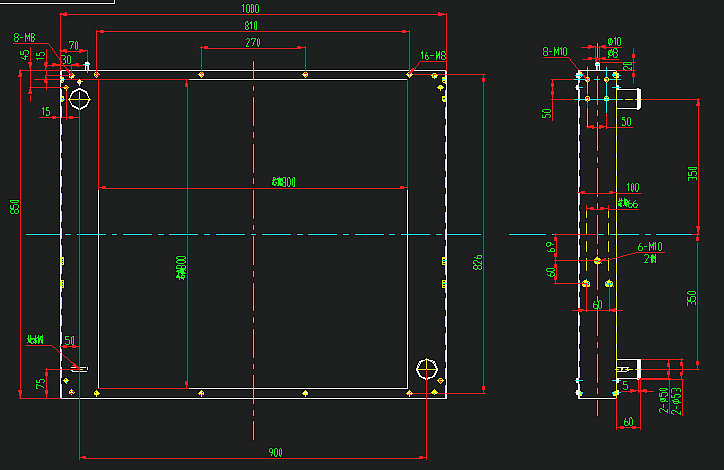Click the 810 dimension label

click(251, 24)
